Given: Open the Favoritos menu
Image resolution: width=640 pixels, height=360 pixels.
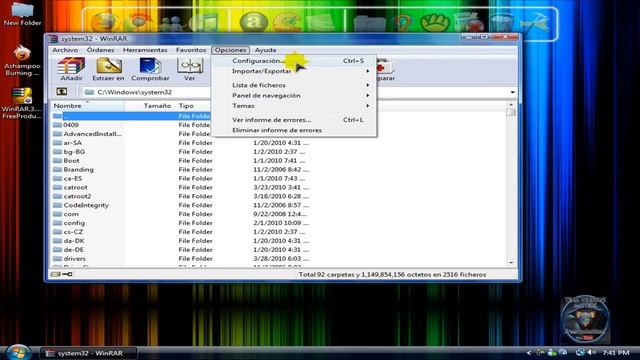Looking at the screenshot, I should pos(191,50).
